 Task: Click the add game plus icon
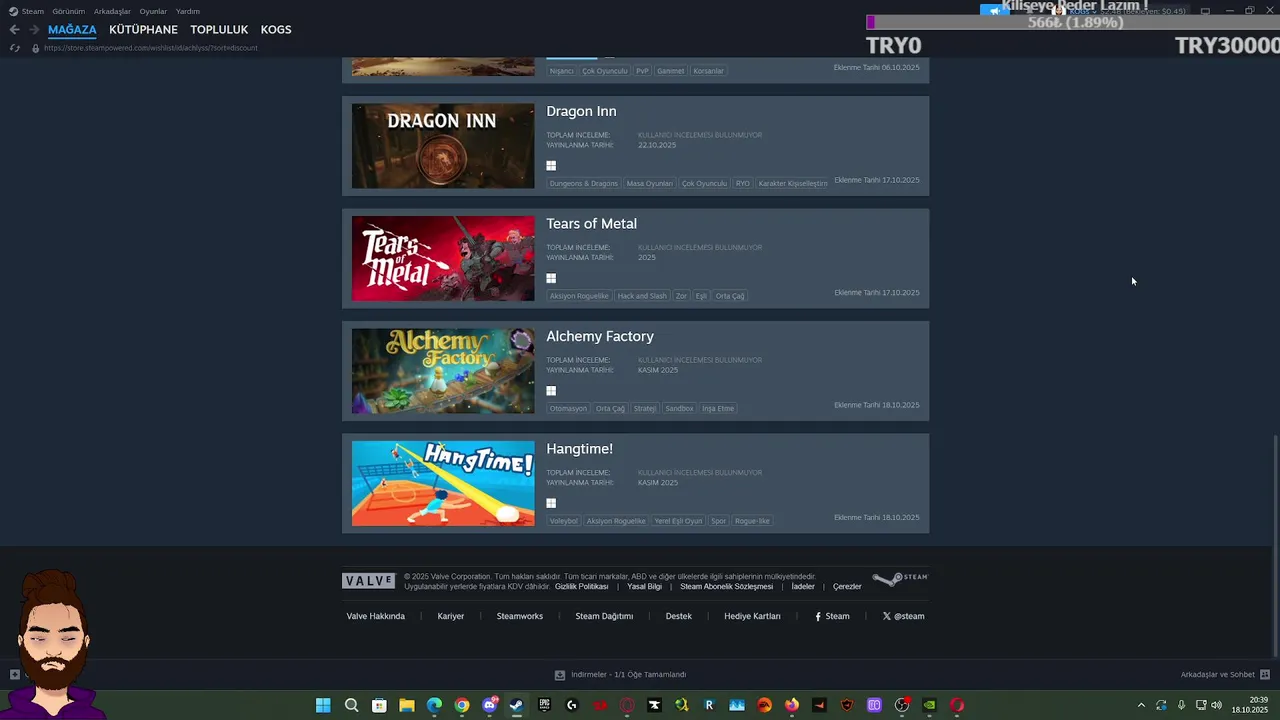(14, 674)
